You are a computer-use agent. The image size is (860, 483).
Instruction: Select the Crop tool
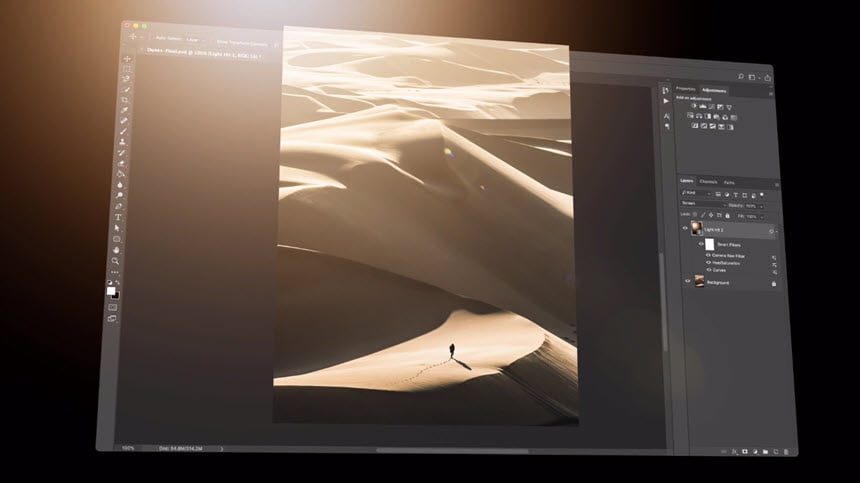(125, 99)
